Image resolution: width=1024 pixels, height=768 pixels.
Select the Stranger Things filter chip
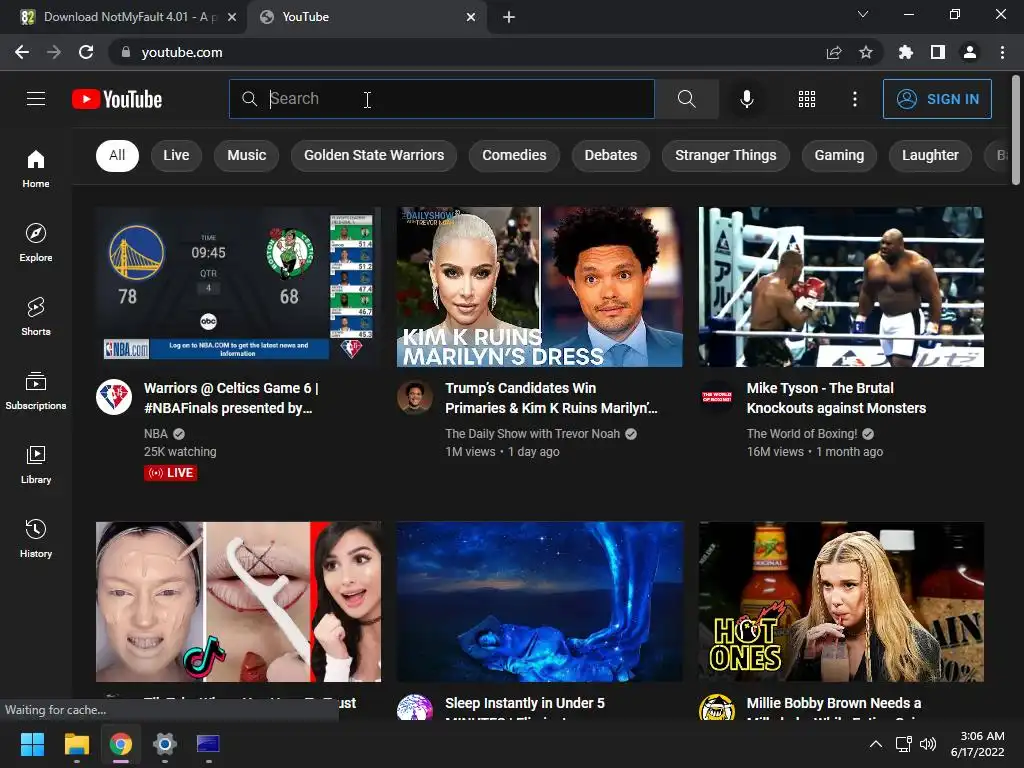click(726, 155)
